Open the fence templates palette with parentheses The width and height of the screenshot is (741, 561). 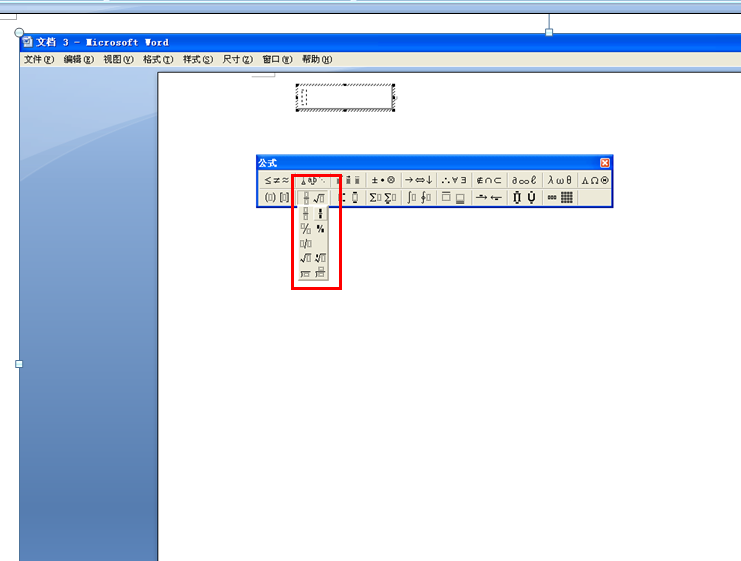[x=276, y=198]
